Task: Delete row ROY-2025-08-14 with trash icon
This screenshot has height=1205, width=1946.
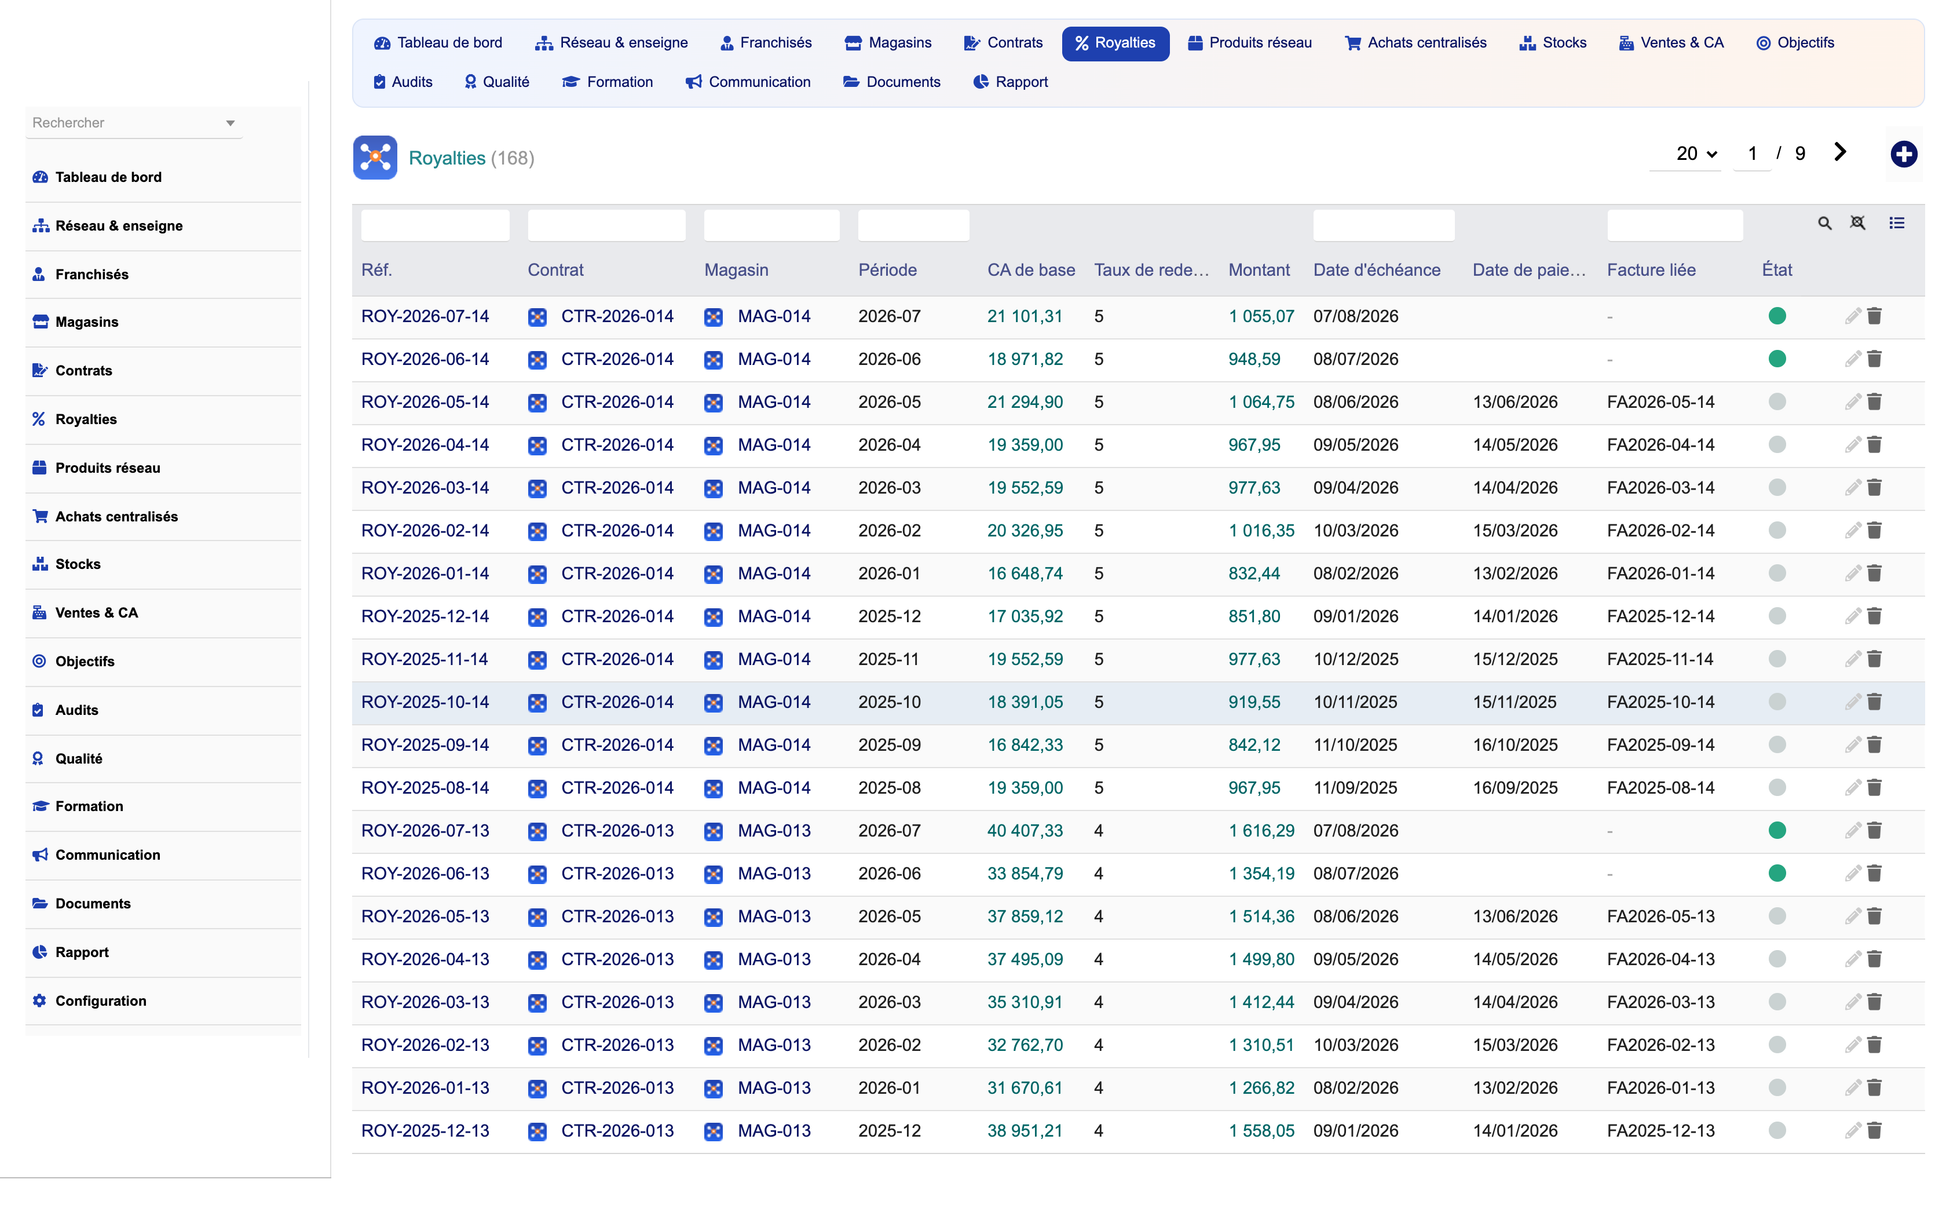Action: point(1874,788)
